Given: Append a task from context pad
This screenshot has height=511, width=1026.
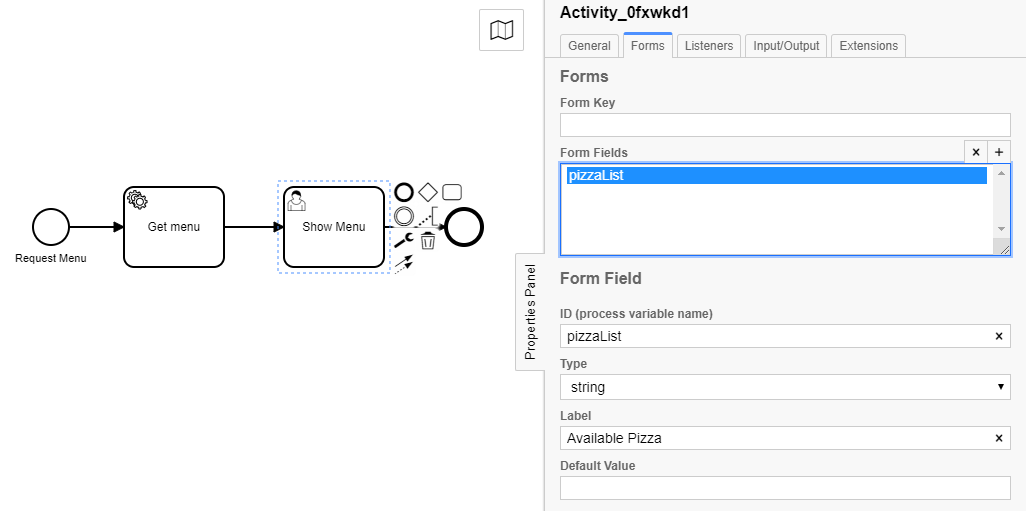Looking at the screenshot, I should point(452,192).
